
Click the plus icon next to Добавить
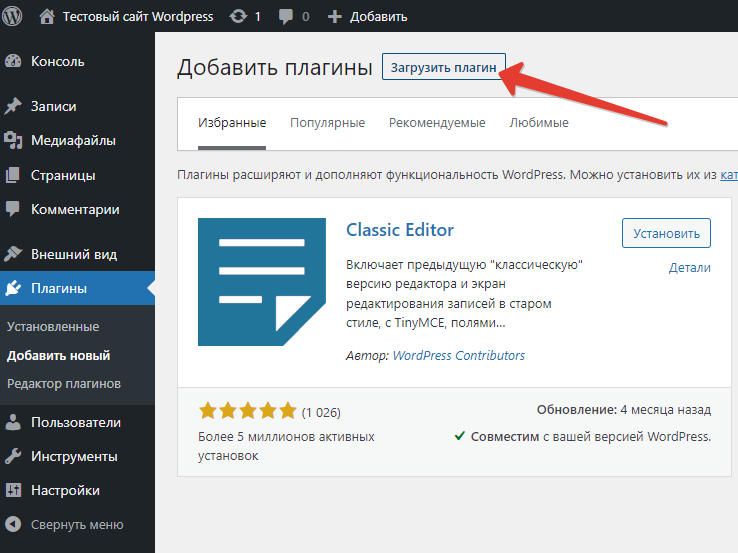pos(334,17)
